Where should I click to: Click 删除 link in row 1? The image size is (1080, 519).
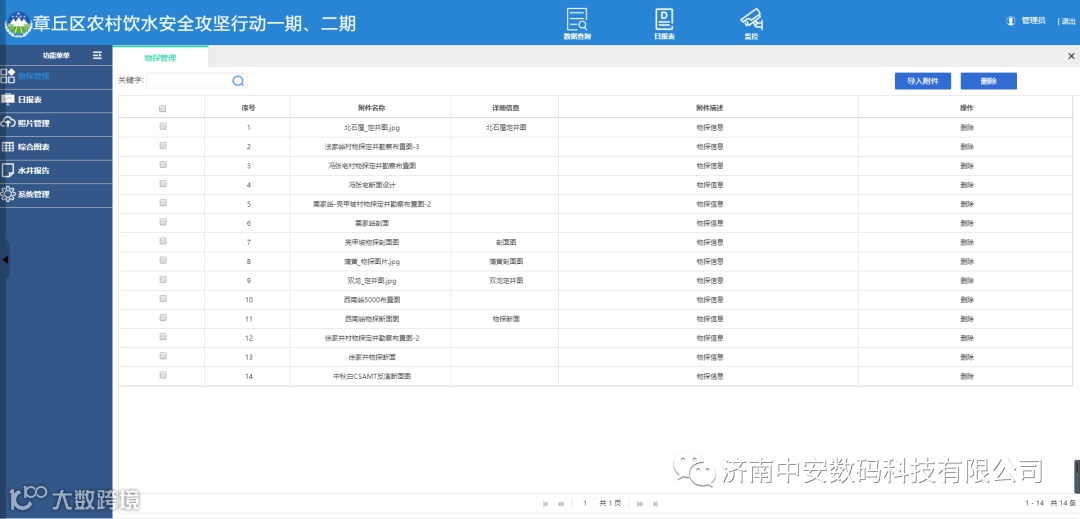click(x=967, y=127)
